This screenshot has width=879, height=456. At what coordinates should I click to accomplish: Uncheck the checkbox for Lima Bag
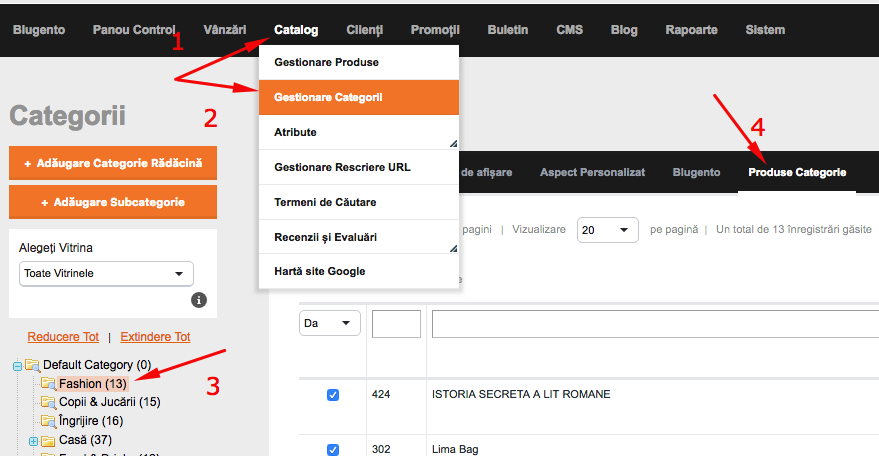click(x=333, y=450)
